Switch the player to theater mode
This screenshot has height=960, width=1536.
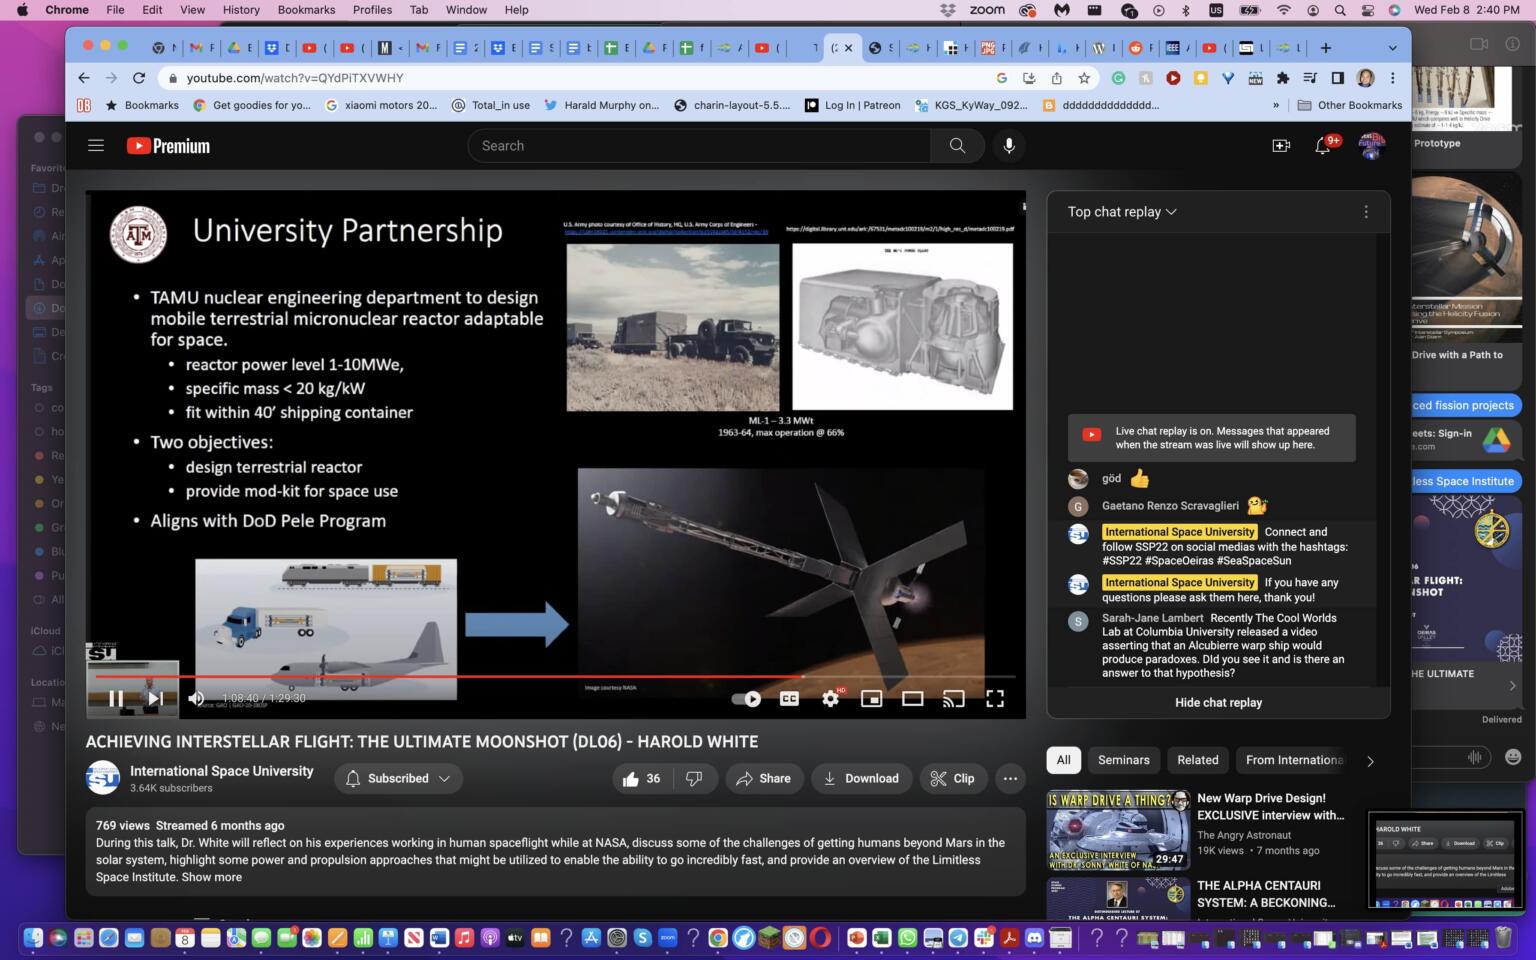[912, 699]
